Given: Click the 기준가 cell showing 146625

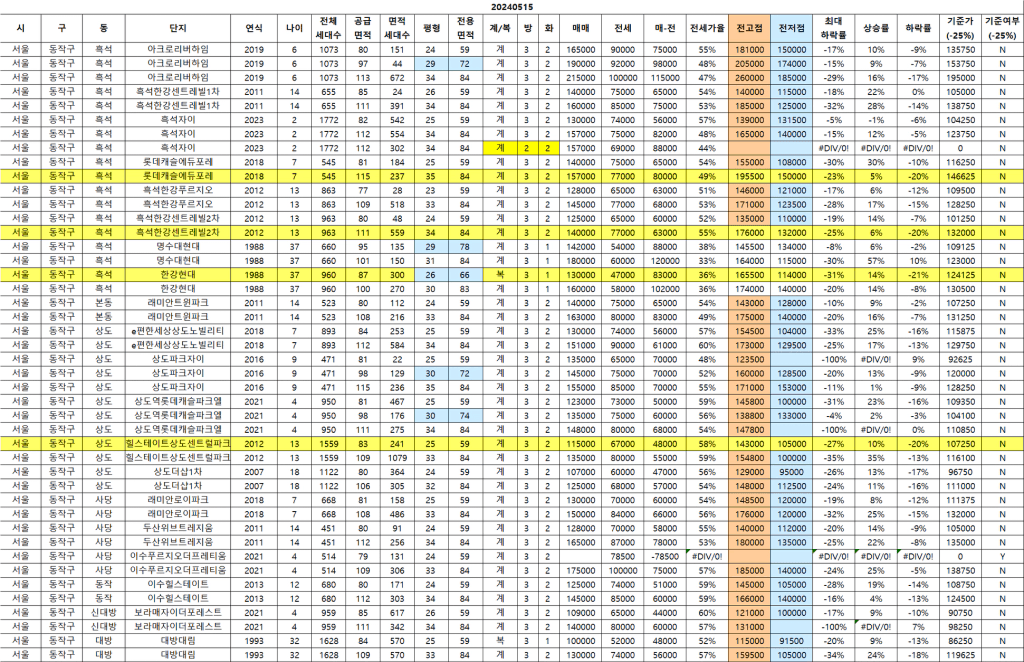Looking at the screenshot, I should (x=960, y=176).
